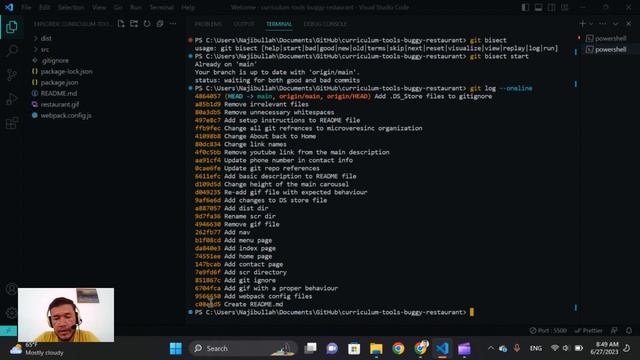The image size is (640, 360).
Task: Click the Port: 5500 status item
Action: click(548, 331)
